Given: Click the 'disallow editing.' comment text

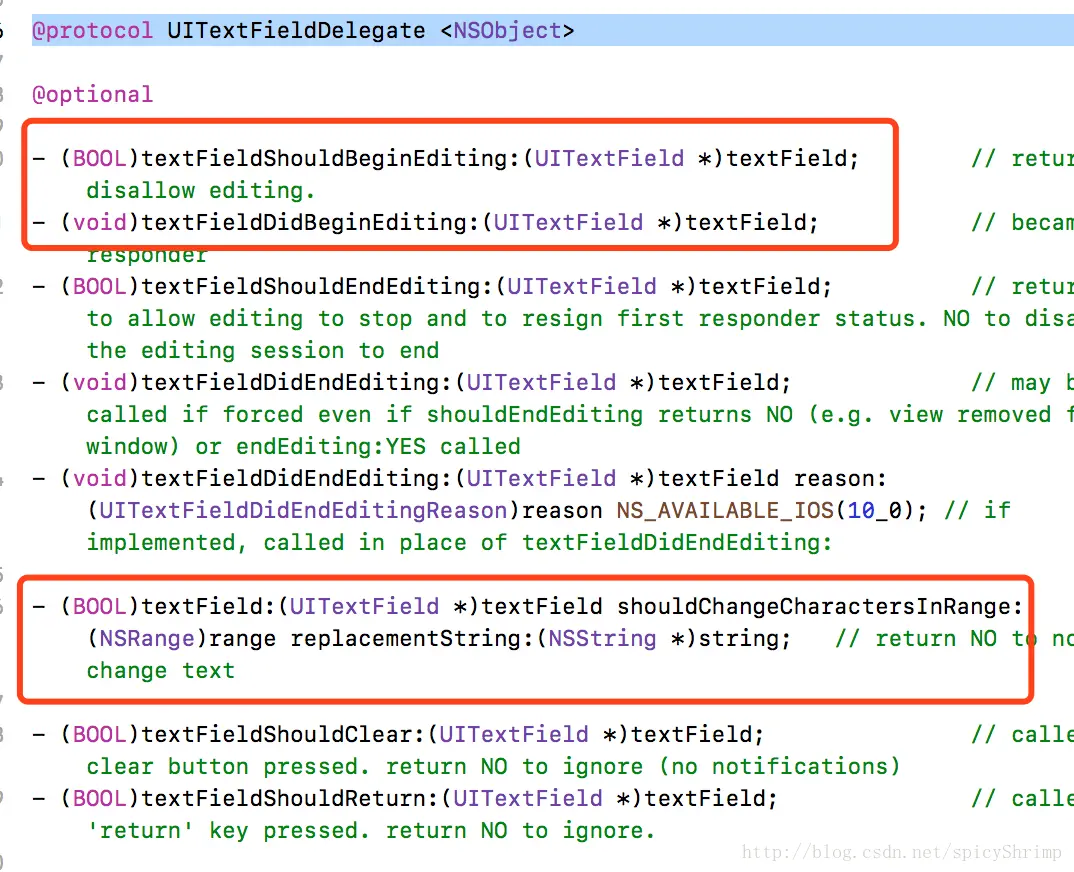Looking at the screenshot, I should [x=201, y=190].
